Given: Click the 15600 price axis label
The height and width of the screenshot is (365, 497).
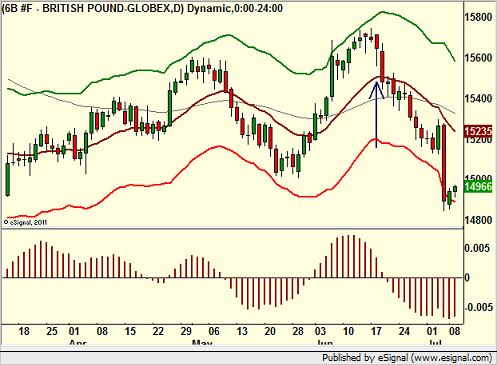Looking at the screenshot, I should click(478, 58).
